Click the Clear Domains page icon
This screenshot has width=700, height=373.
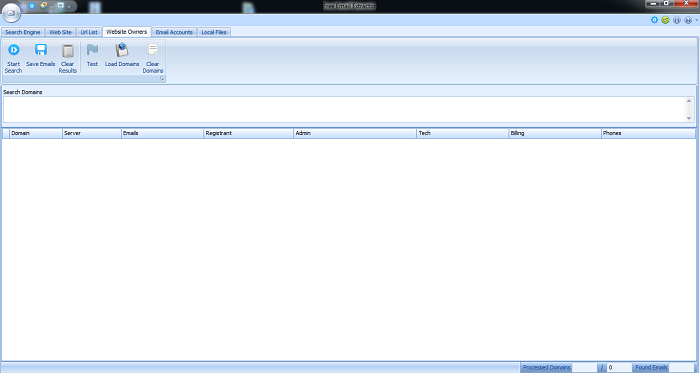click(x=153, y=50)
